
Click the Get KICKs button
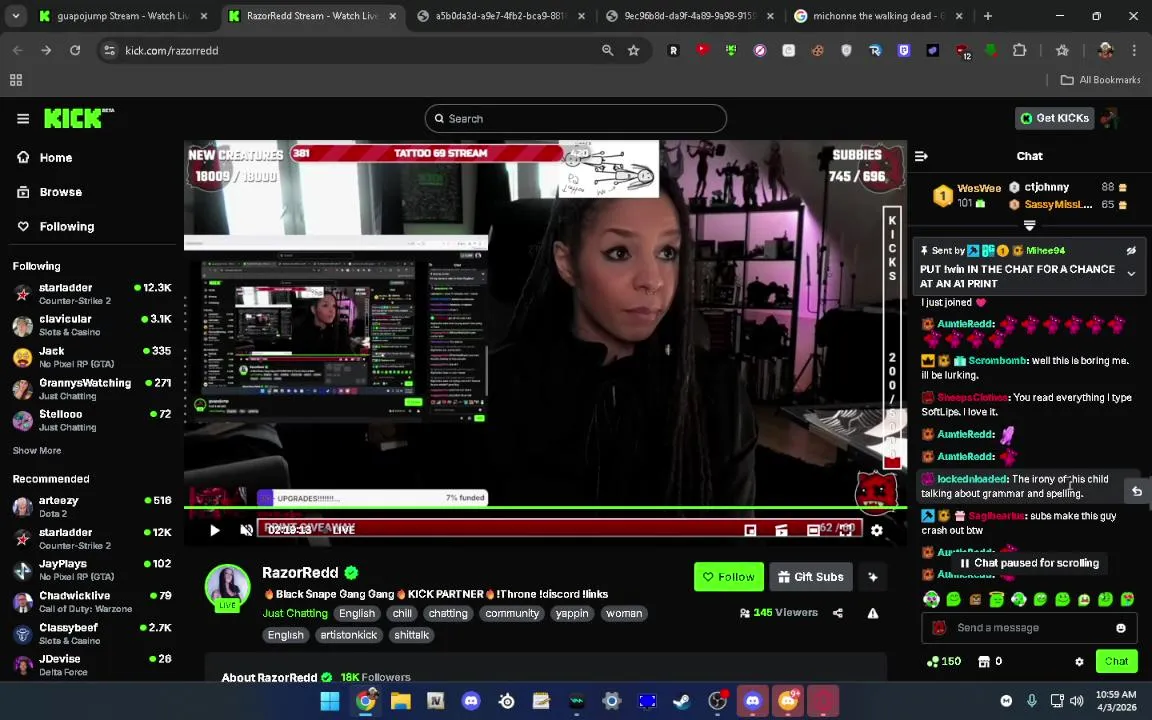1054,118
